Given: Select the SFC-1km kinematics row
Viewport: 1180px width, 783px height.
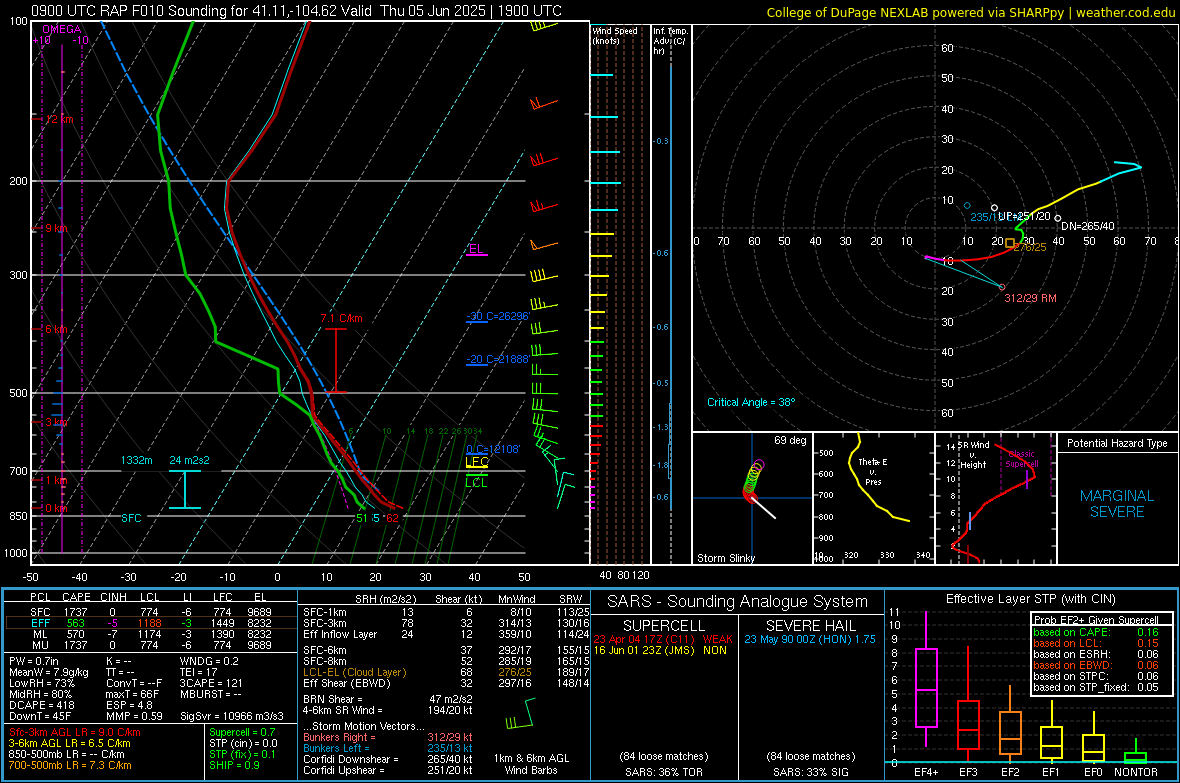Looking at the screenshot, I should (x=447, y=612).
